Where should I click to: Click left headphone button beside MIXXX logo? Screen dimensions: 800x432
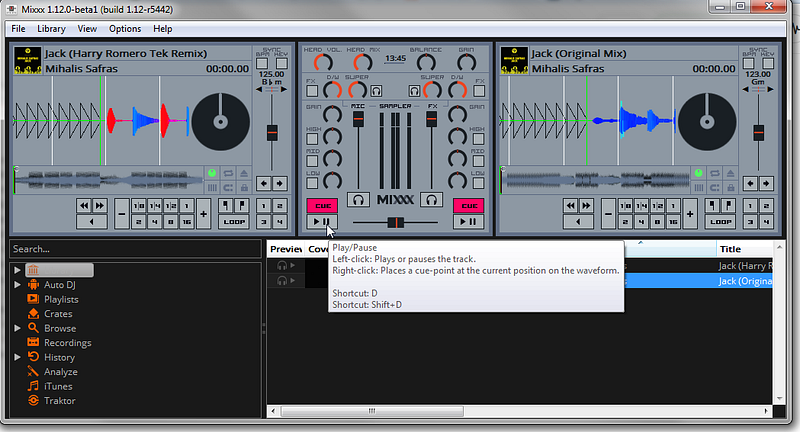358,200
